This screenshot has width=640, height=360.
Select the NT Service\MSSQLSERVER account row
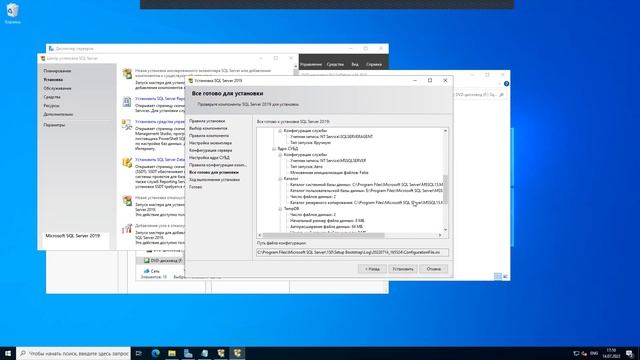point(328,161)
